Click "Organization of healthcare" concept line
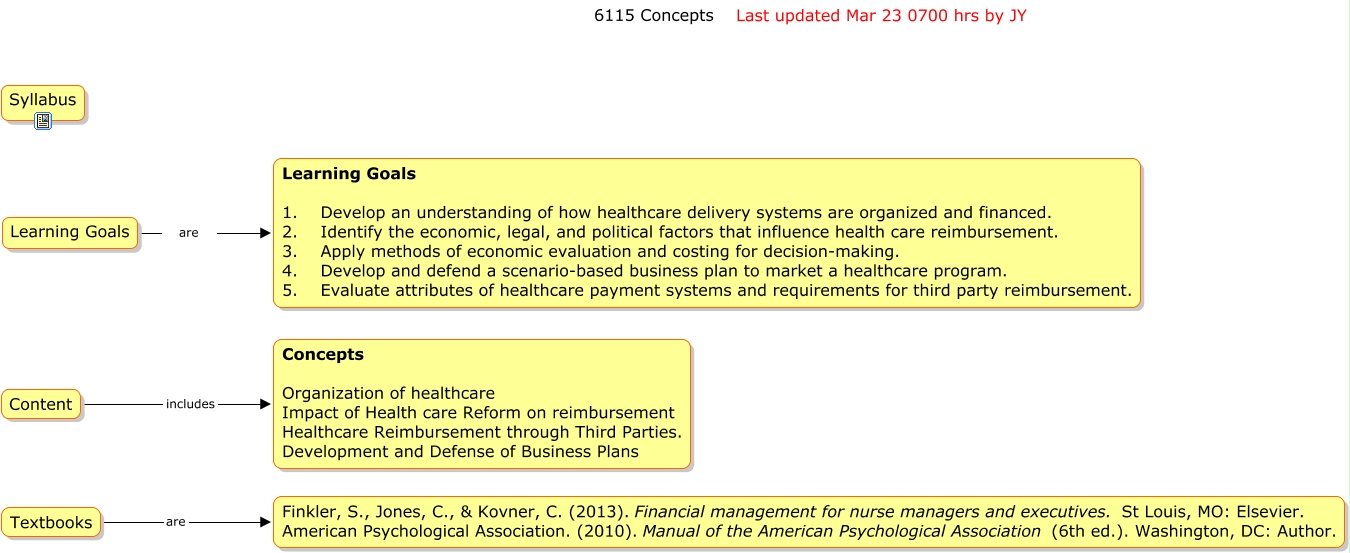 coord(388,394)
